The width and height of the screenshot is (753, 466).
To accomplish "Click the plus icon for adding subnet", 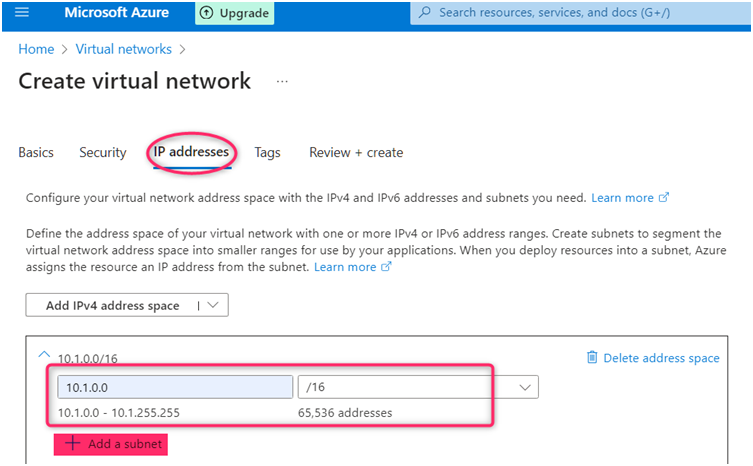I will 71,443.
